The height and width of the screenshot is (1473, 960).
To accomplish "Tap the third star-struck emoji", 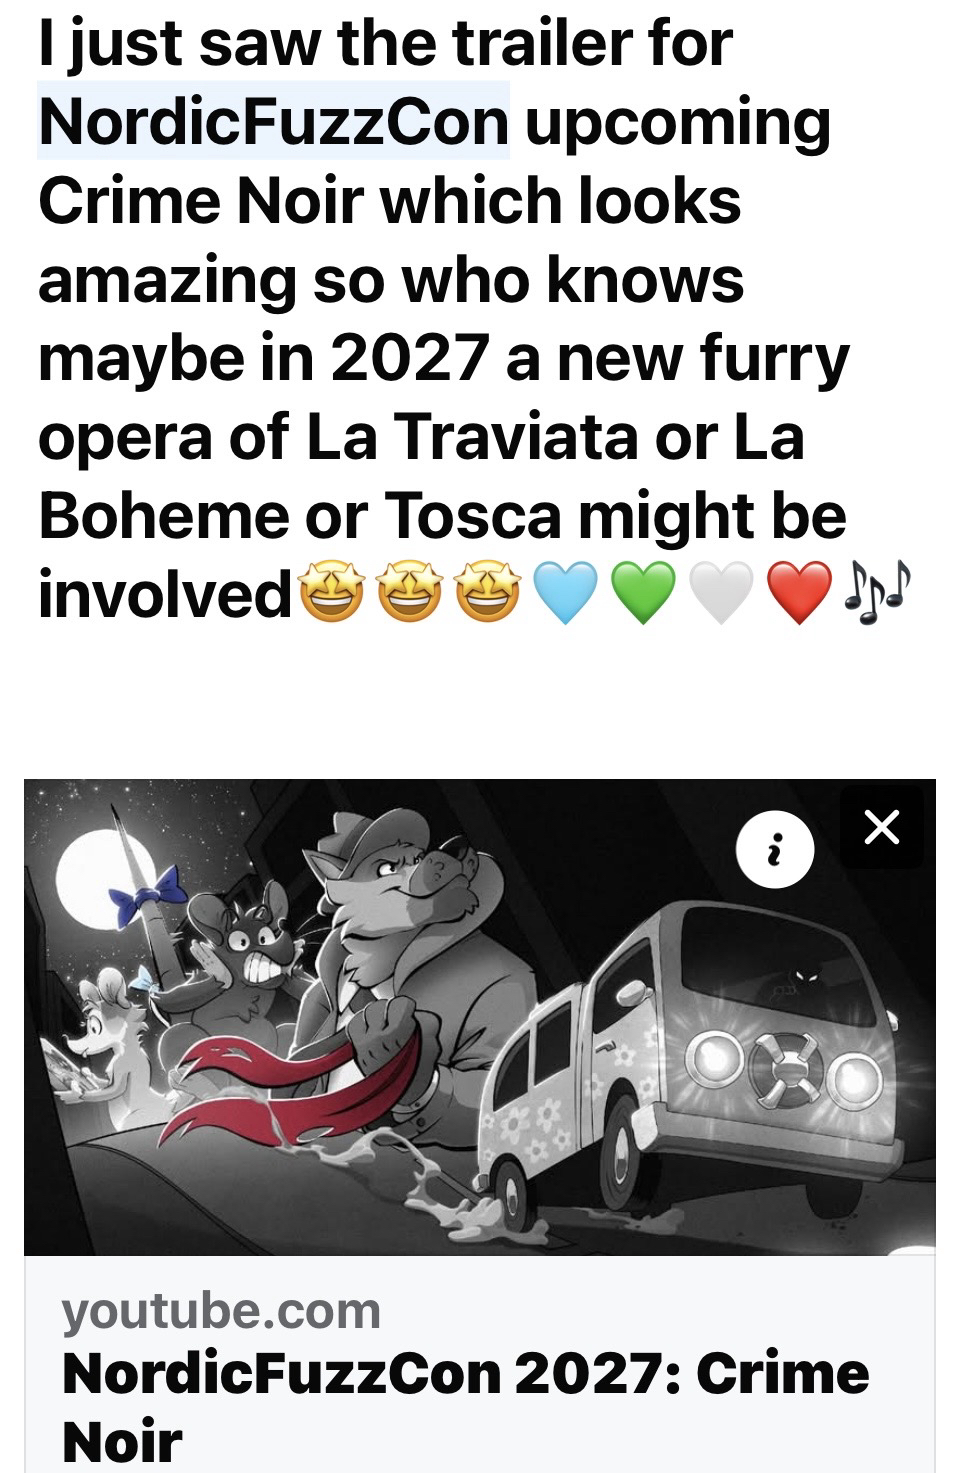I will pos(488,594).
